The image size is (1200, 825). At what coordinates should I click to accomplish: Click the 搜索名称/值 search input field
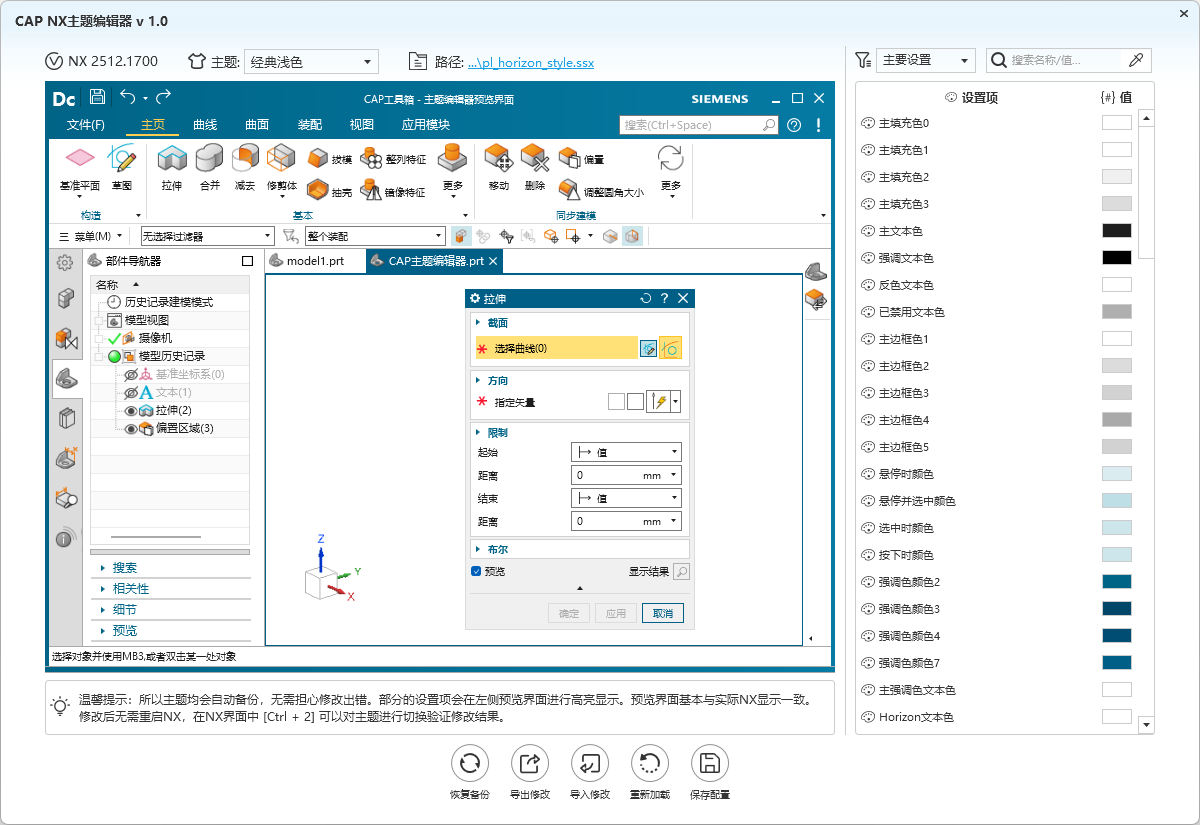click(x=1066, y=60)
